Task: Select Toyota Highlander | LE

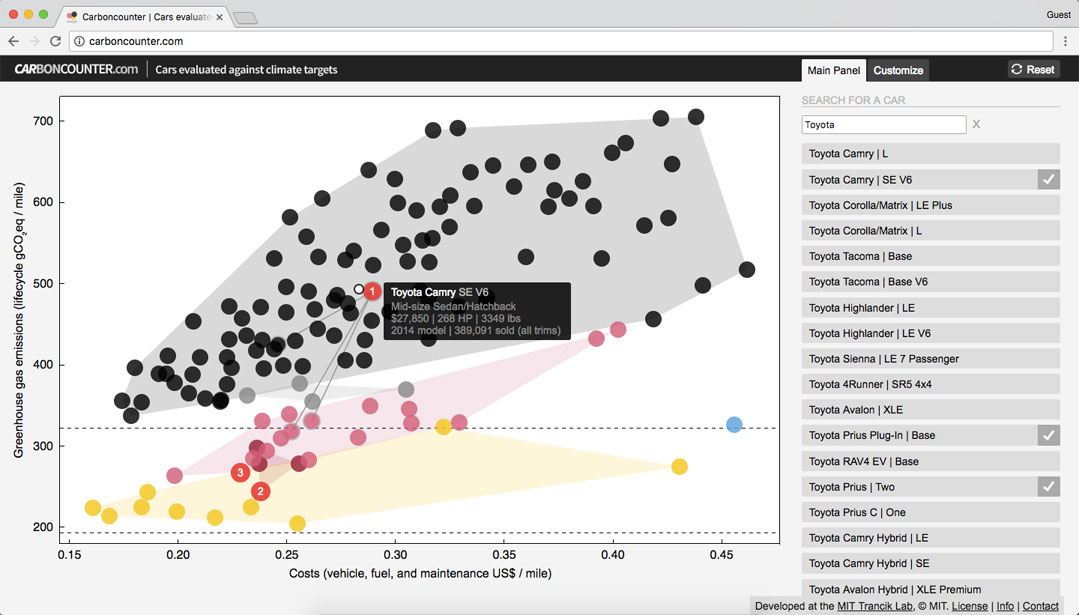Action: (930, 308)
